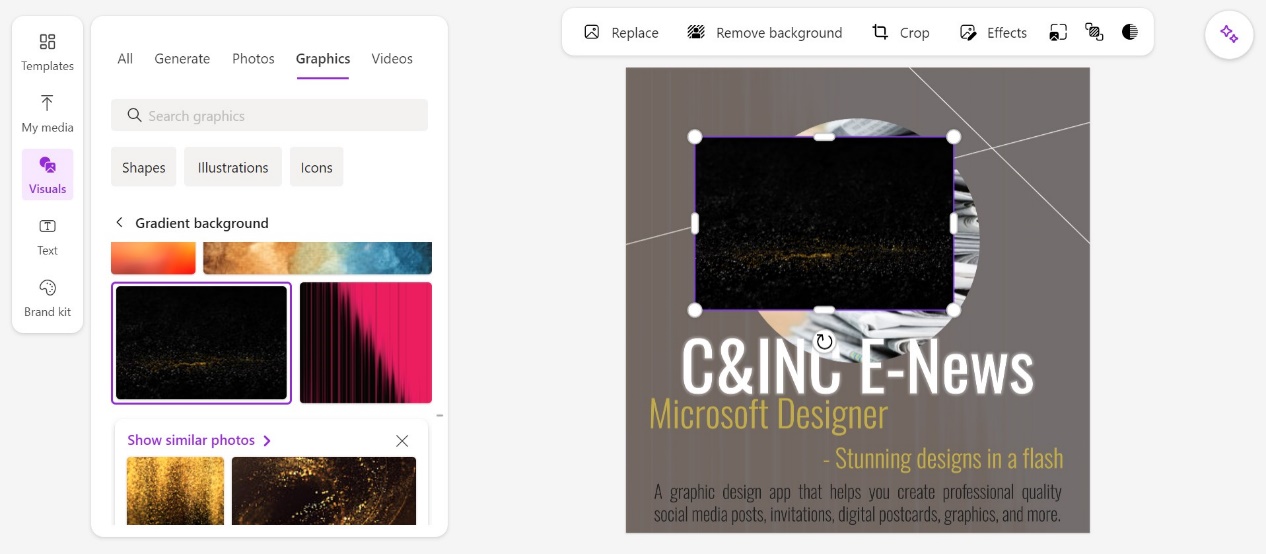Click the opacity half-circle icon
The width and height of the screenshot is (1266, 554).
pos(1130,32)
